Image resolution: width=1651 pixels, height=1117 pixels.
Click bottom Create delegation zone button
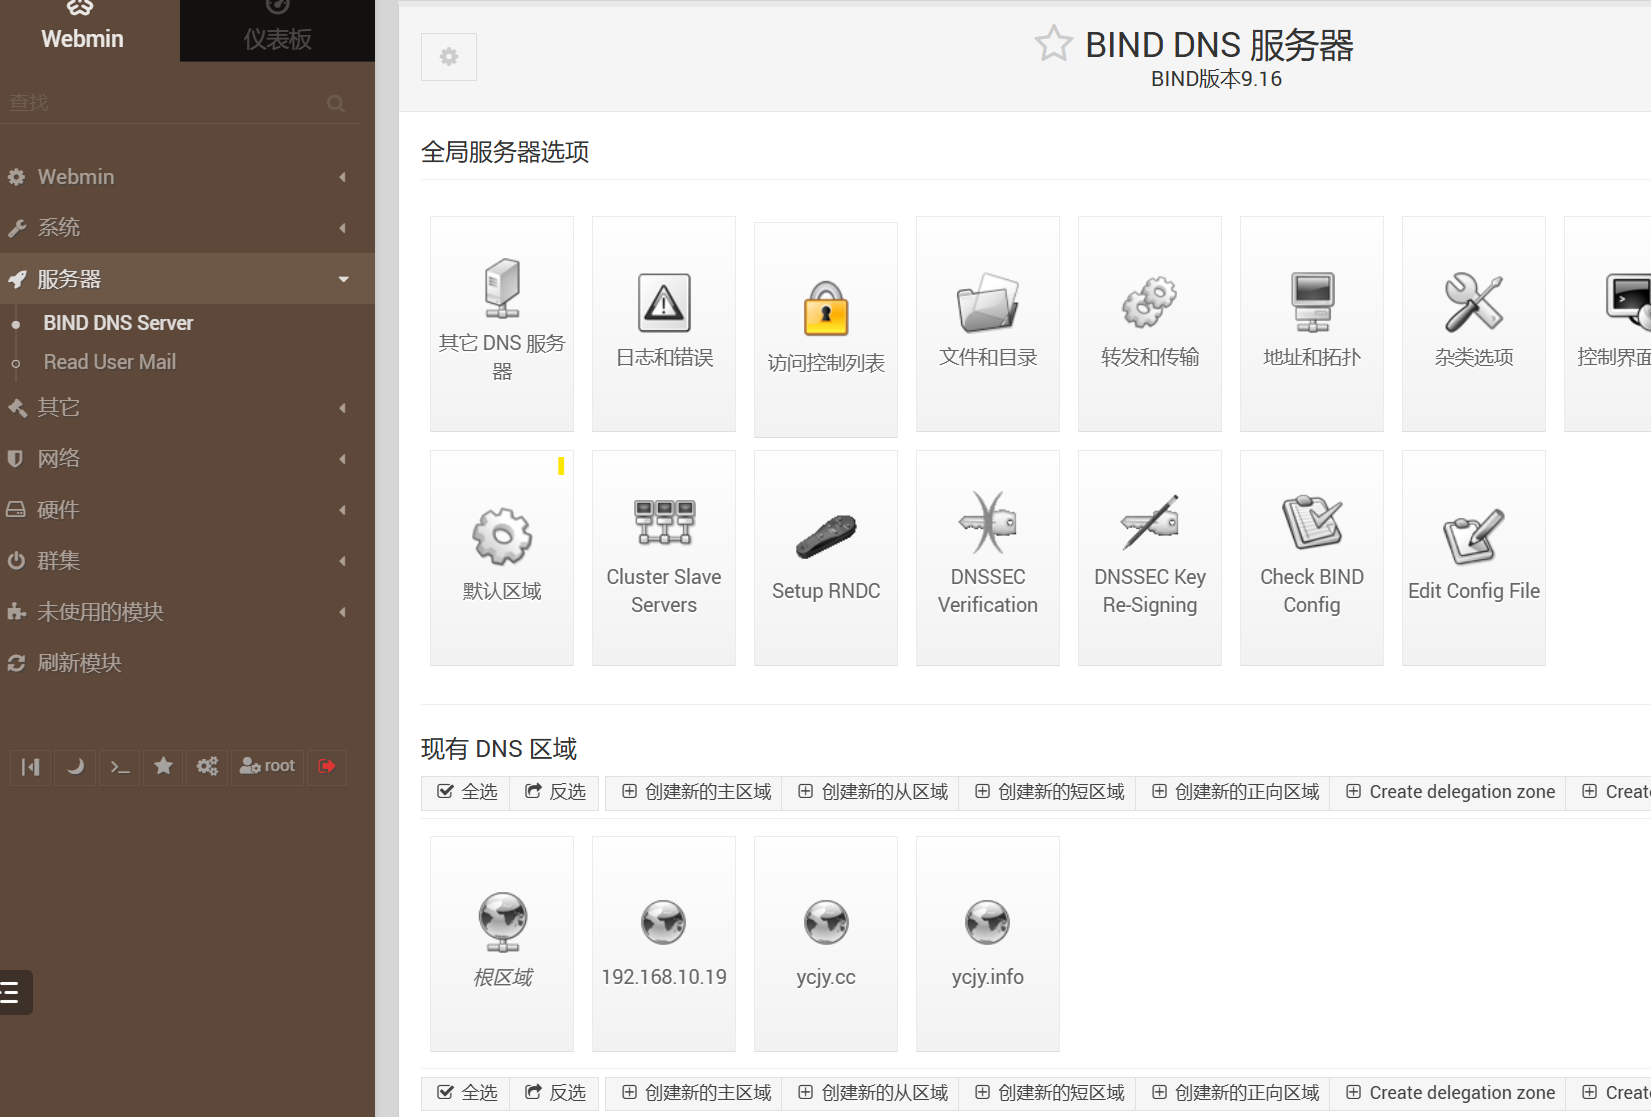click(1449, 1093)
